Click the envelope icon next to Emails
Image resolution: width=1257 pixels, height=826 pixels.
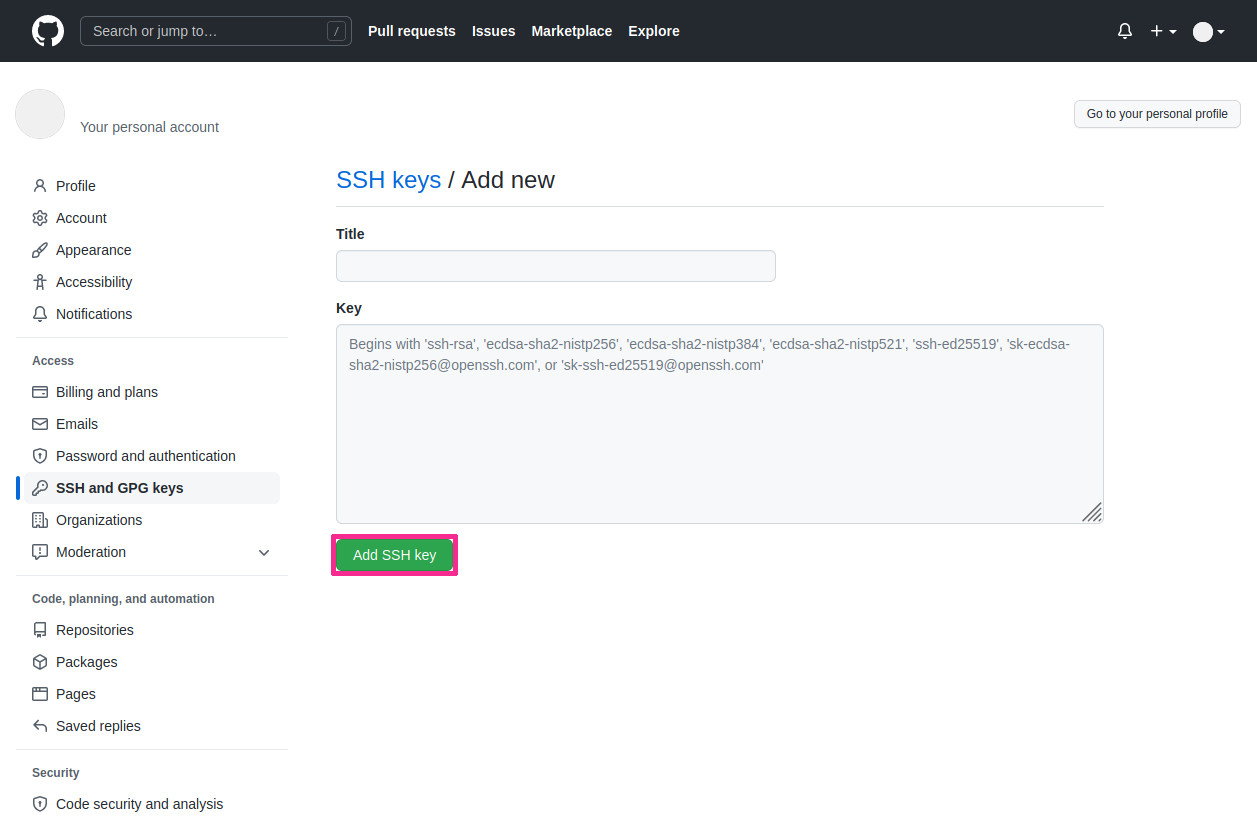click(x=40, y=424)
